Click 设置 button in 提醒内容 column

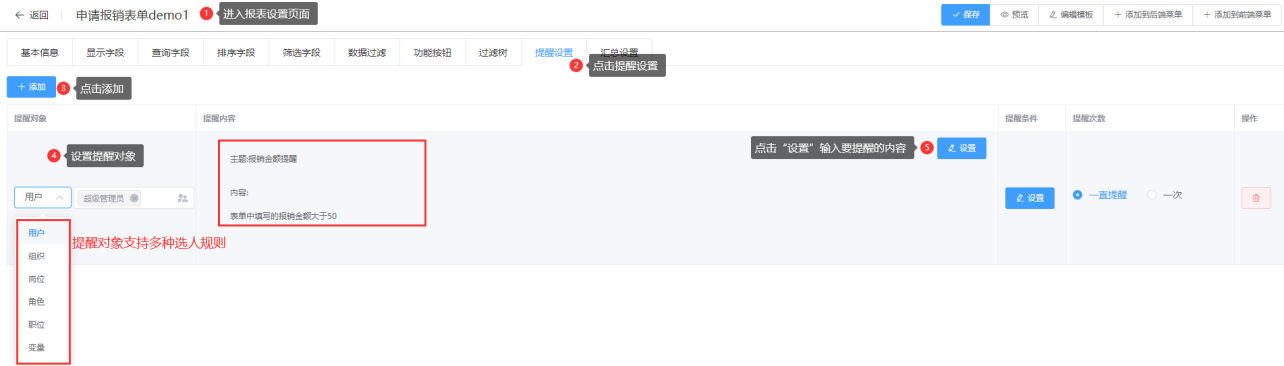point(961,148)
